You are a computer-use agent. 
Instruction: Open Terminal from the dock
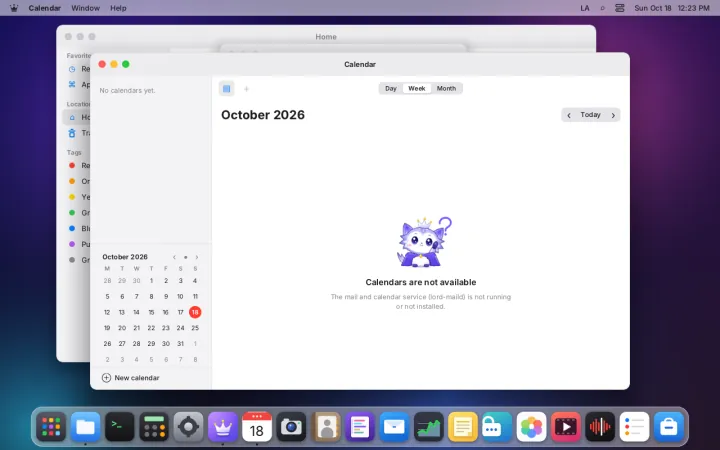(x=120, y=427)
